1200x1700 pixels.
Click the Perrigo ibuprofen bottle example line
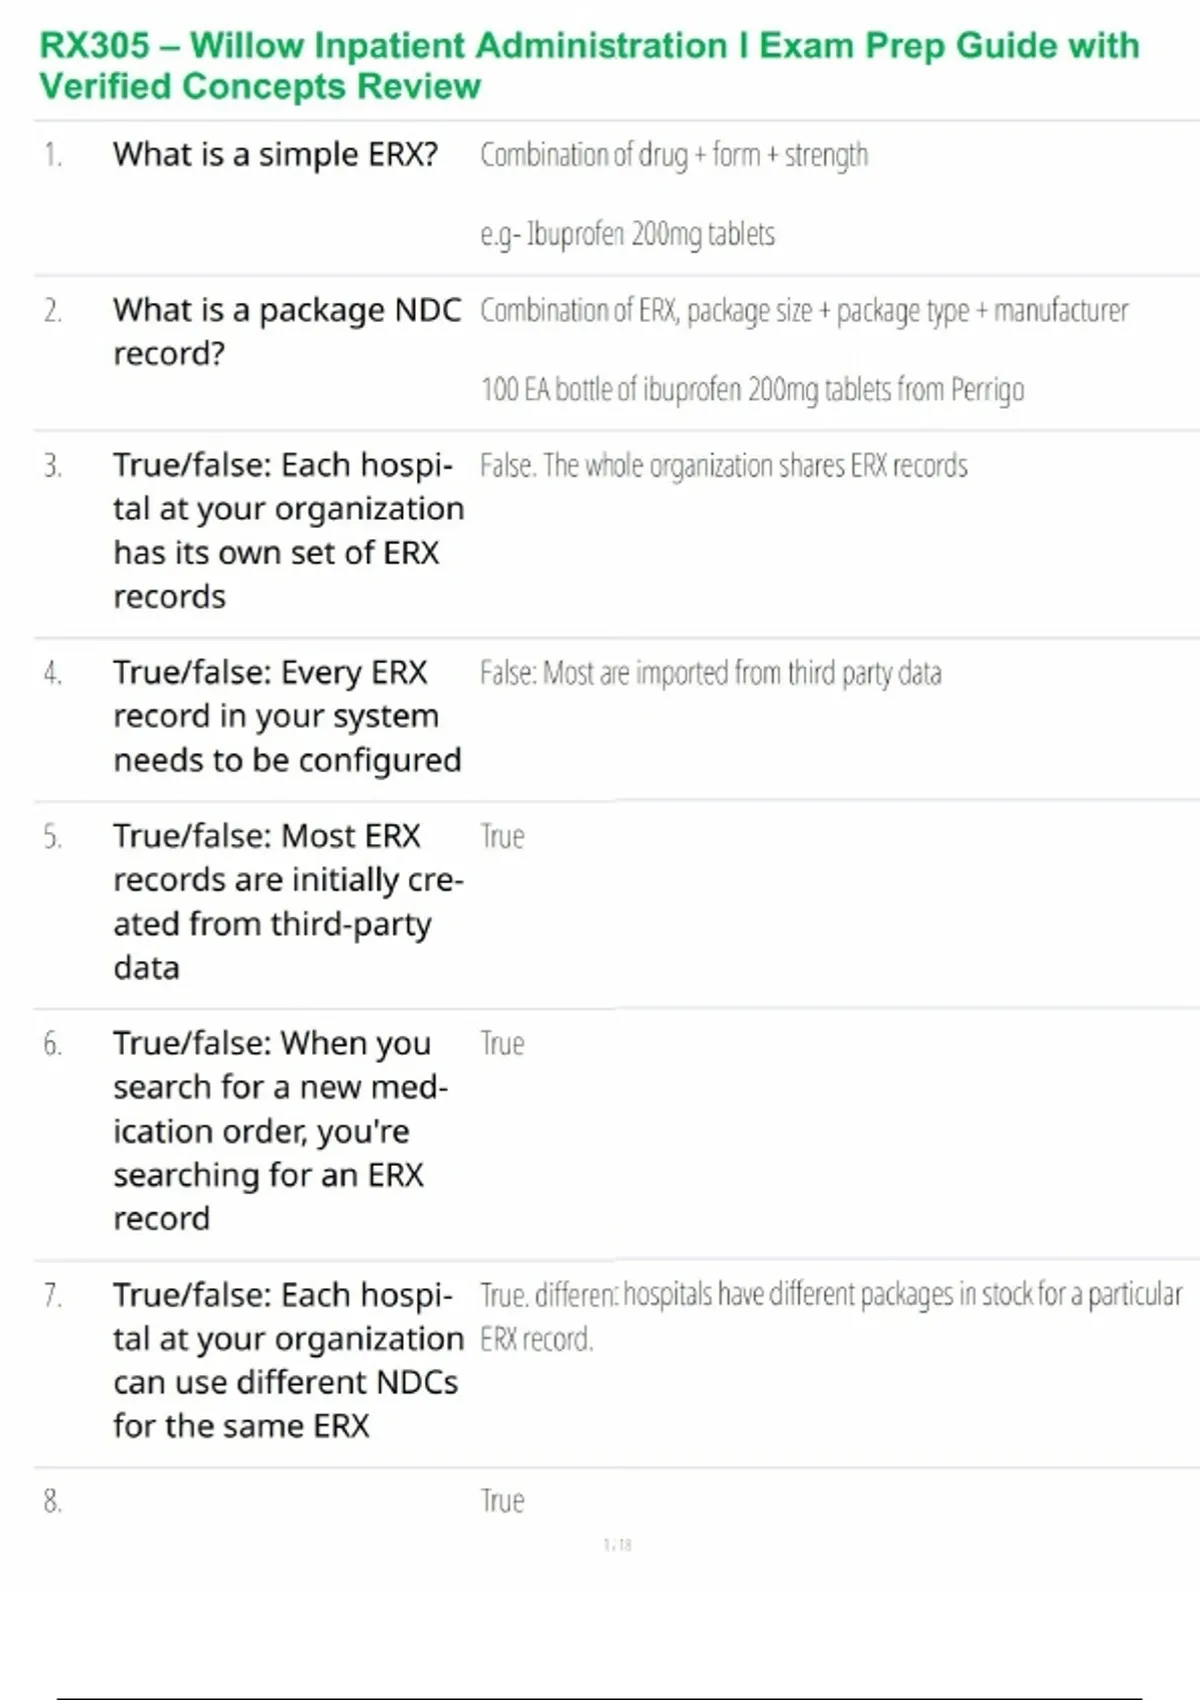click(x=752, y=389)
